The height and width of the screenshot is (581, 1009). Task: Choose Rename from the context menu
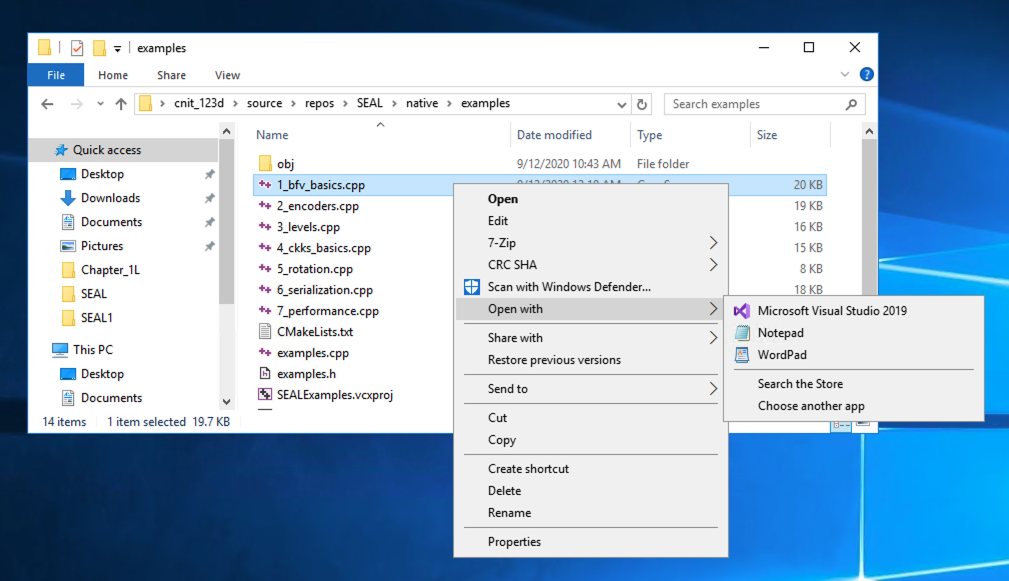(509, 513)
